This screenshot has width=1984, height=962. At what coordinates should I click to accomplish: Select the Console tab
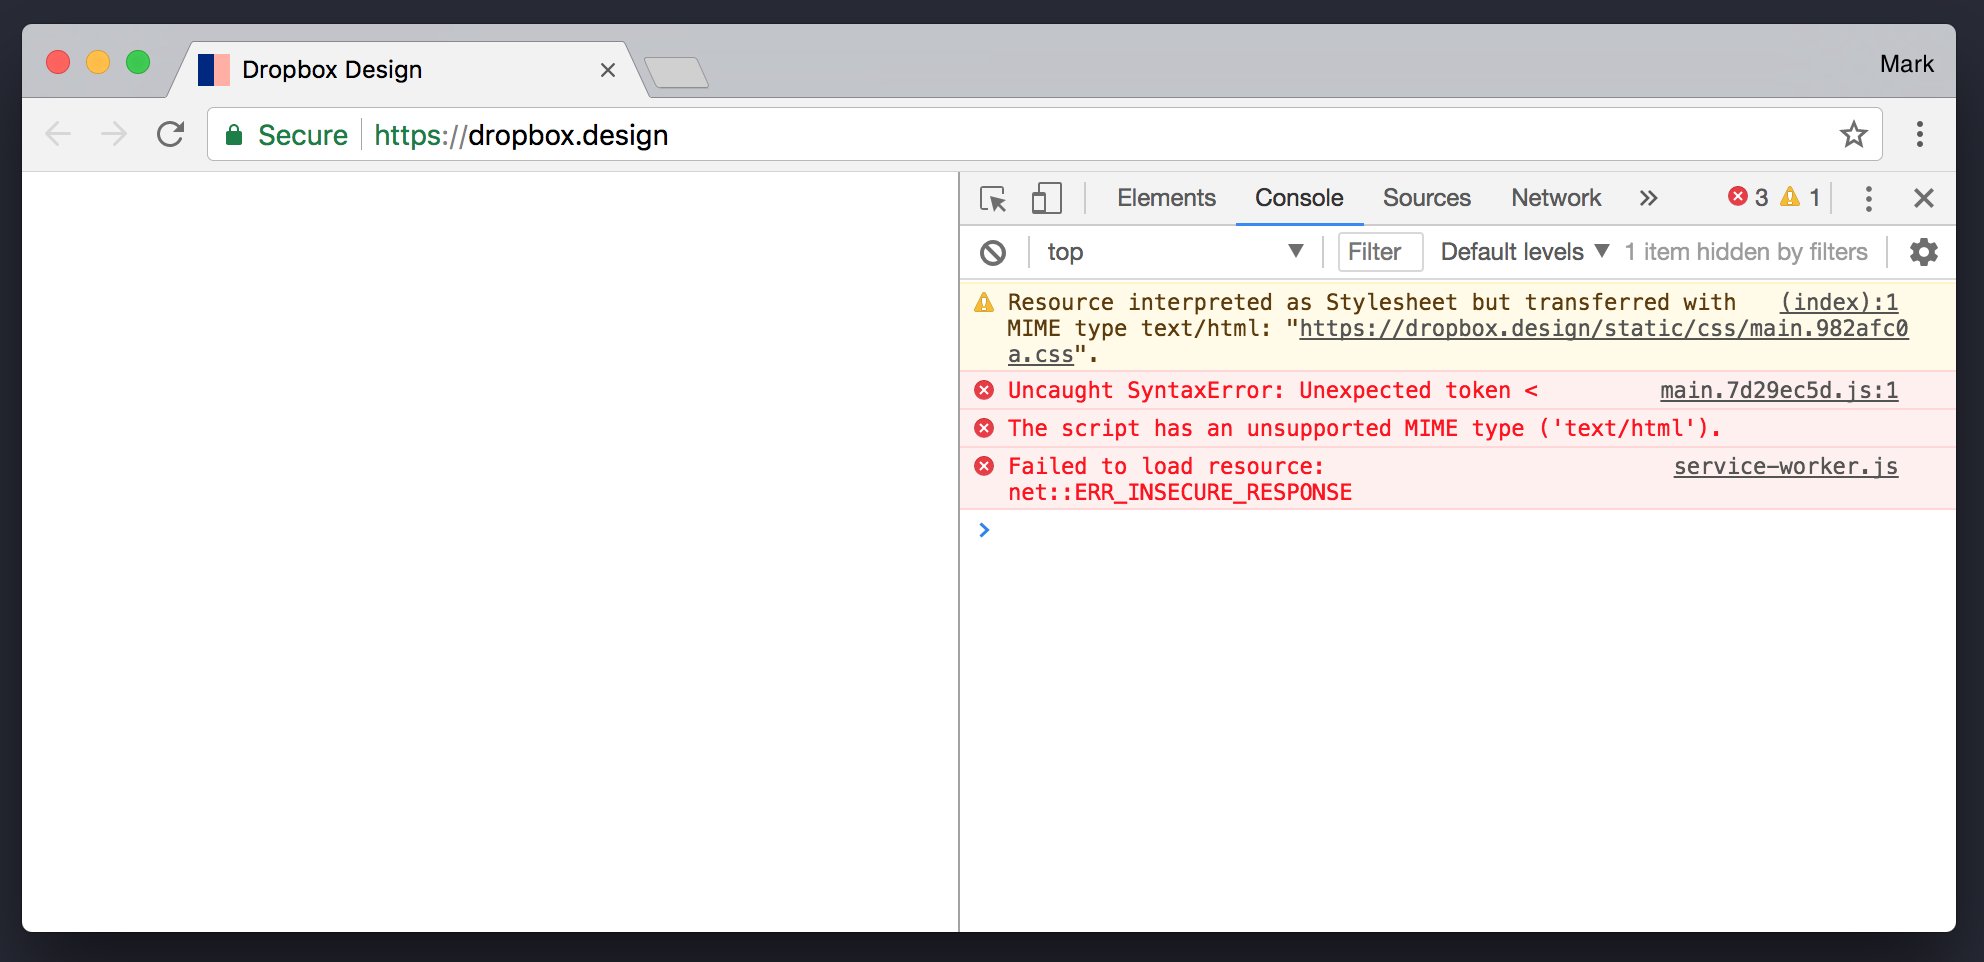(1299, 198)
